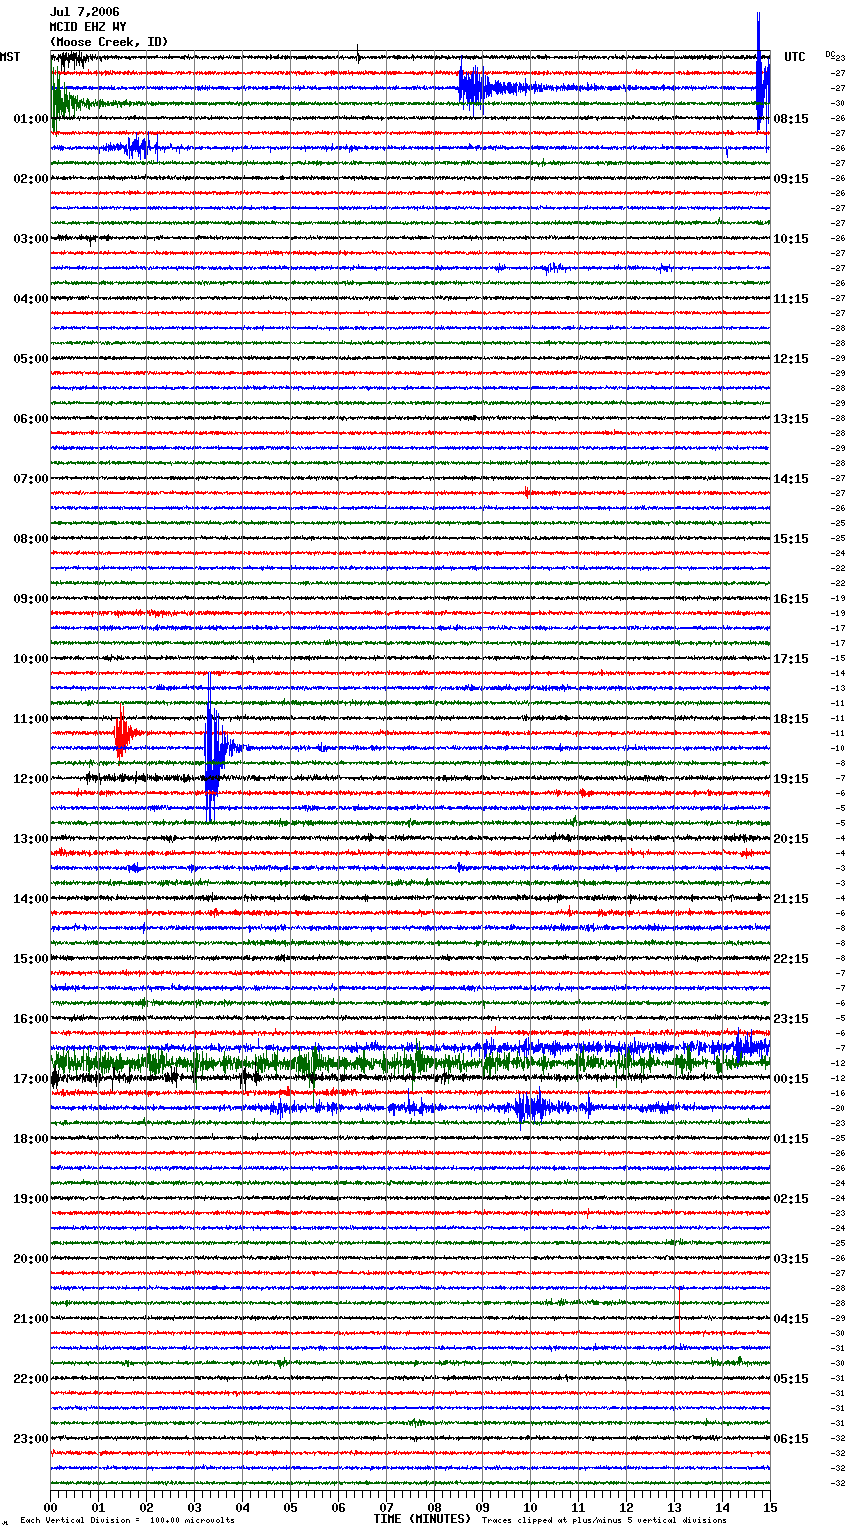This screenshot has width=850, height=1534.
Task: Click the "12:15" UTC time label
Action: tap(791, 359)
